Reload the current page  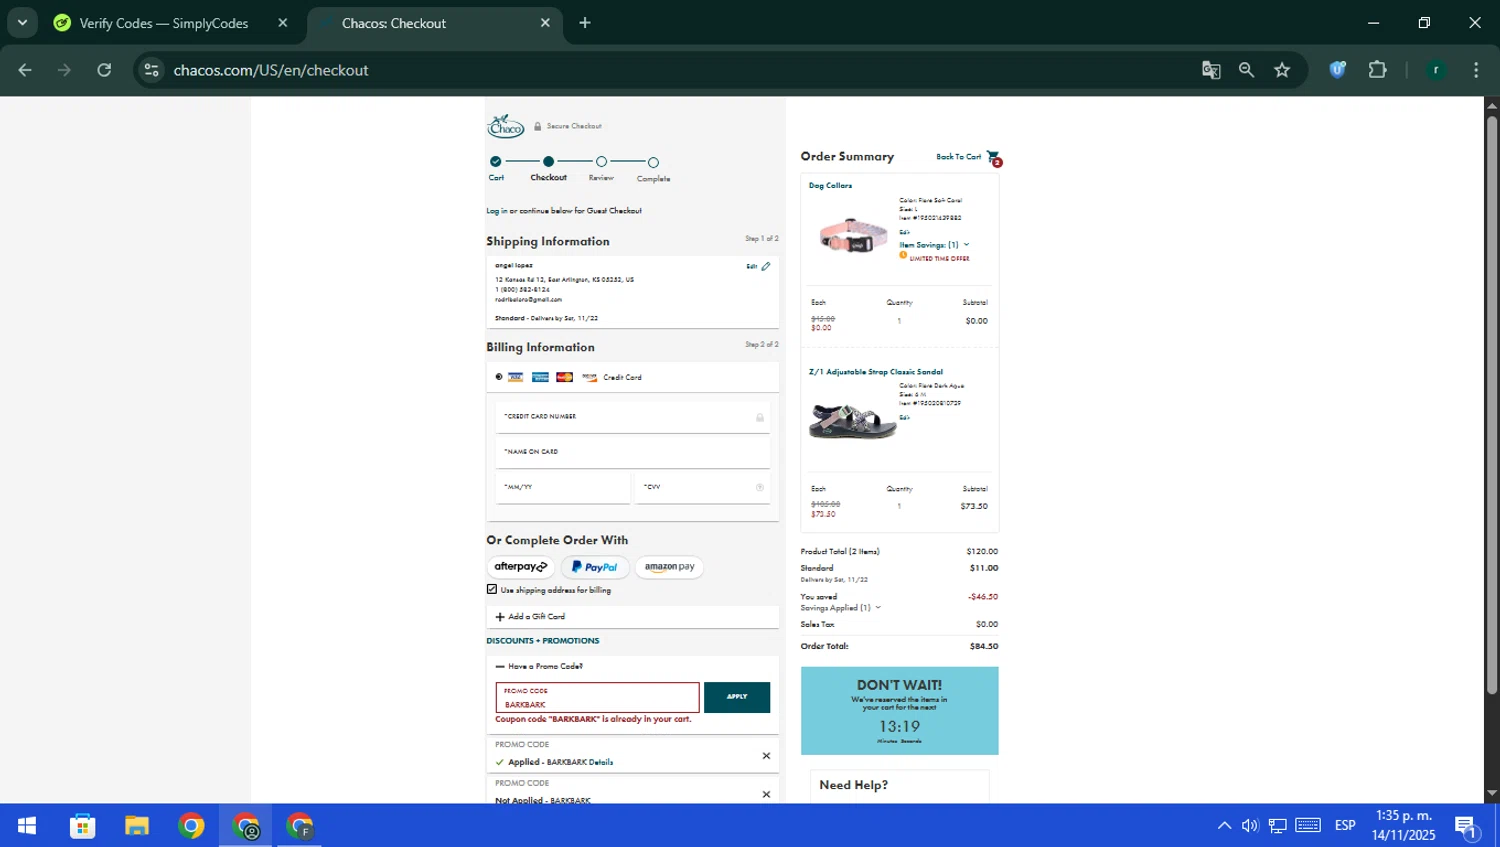(x=104, y=70)
